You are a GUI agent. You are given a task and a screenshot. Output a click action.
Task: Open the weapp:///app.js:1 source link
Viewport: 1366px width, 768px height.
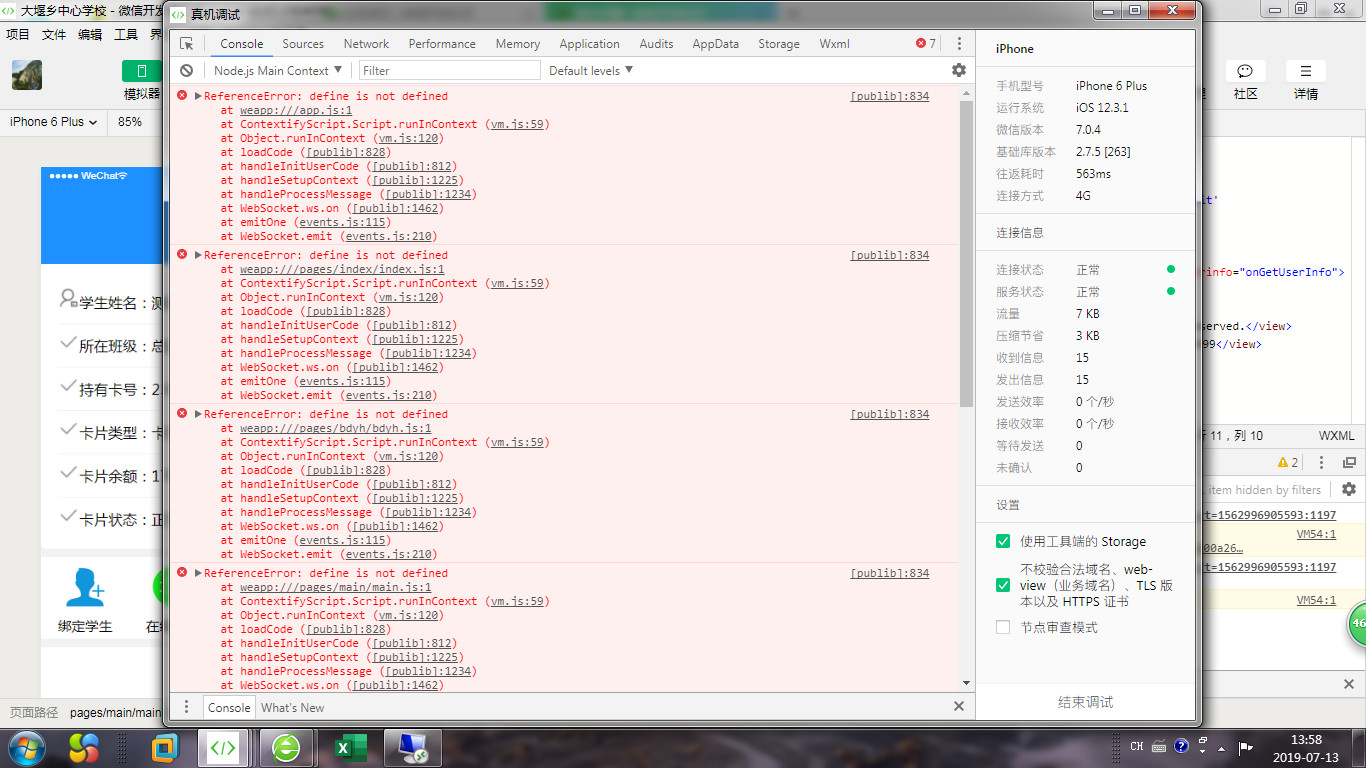[x=296, y=111]
